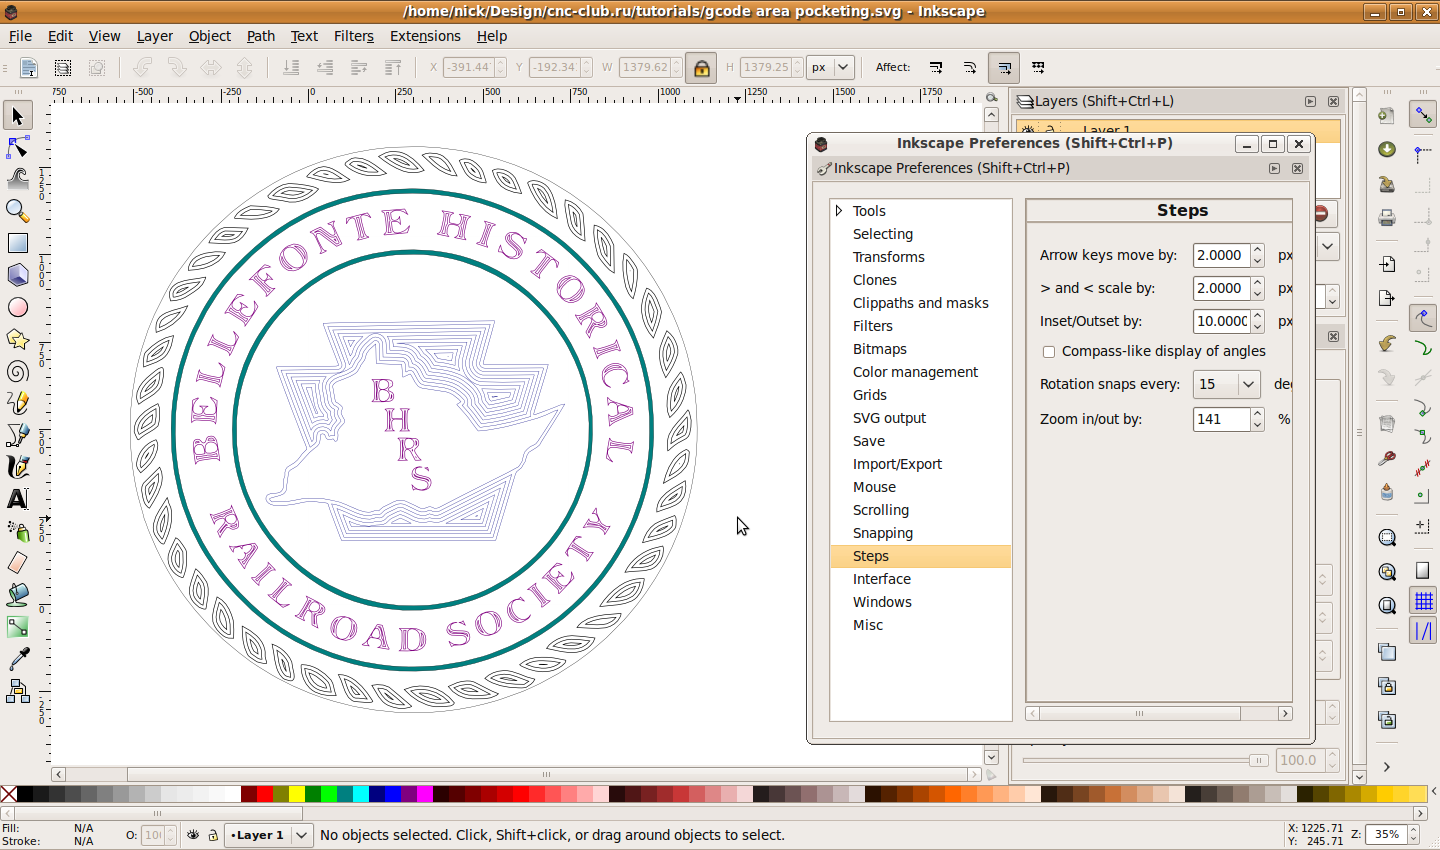
Task: Pick the yellow palette swatch
Action: [x=297, y=794]
